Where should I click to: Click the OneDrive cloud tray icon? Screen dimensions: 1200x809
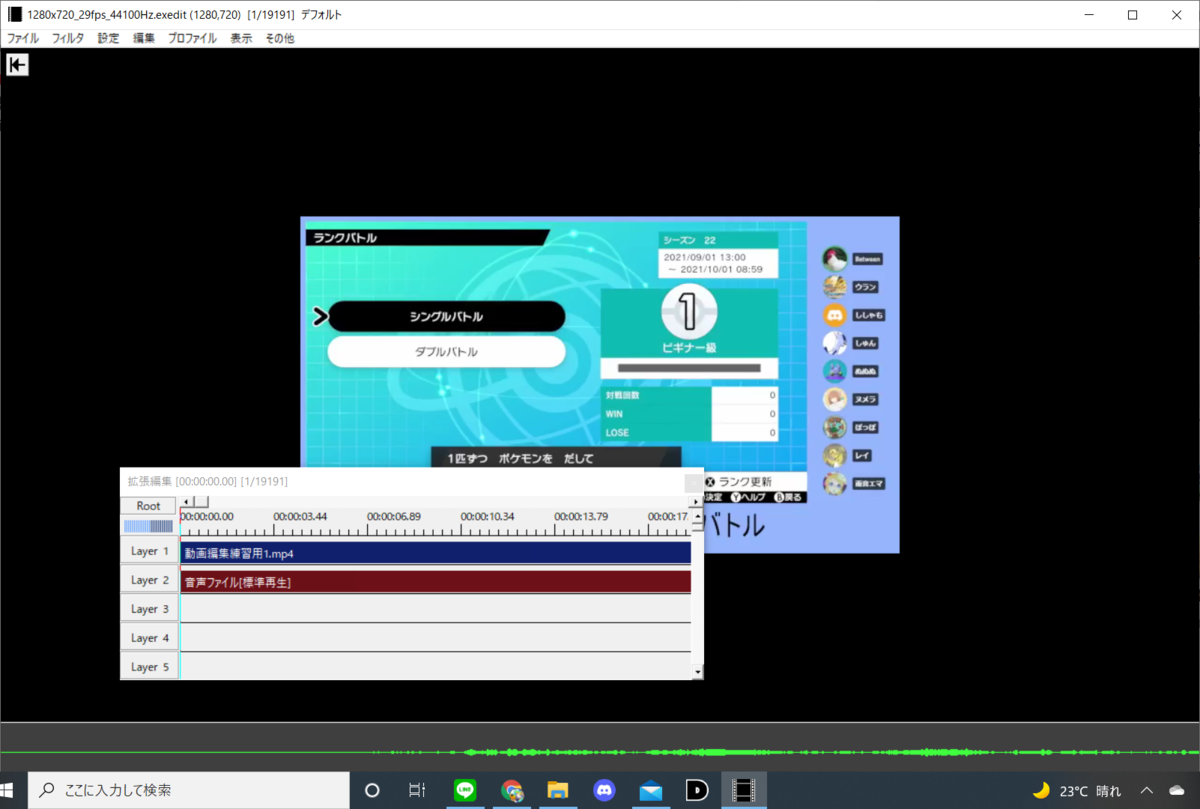tap(1177, 790)
